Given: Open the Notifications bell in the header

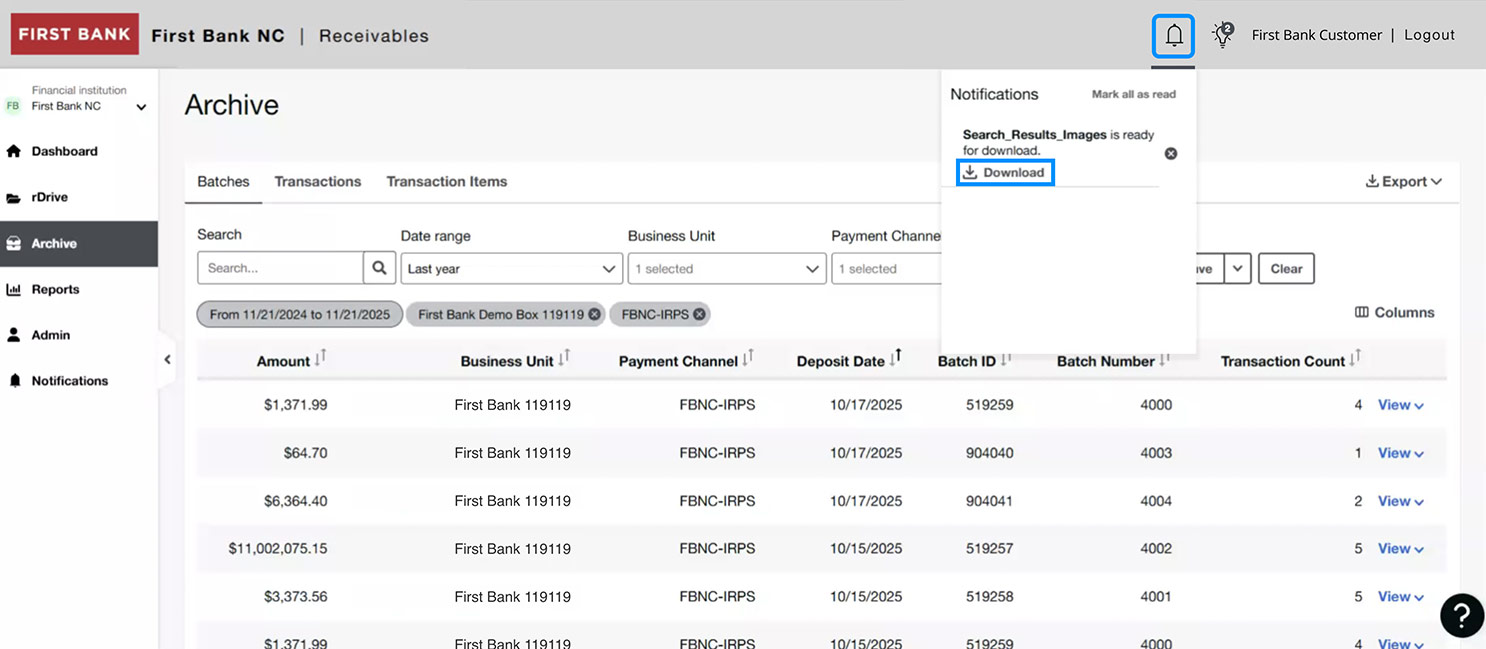Looking at the screenshot, I should pos(1172,33).
